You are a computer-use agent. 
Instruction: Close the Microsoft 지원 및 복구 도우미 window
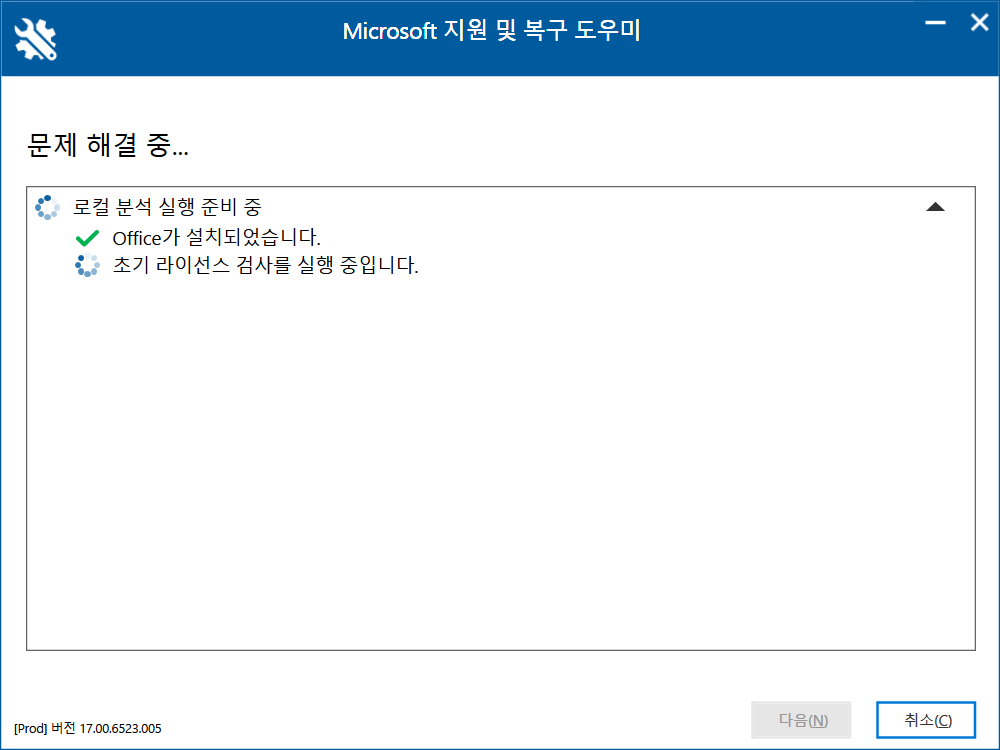(x=980, y=23)
